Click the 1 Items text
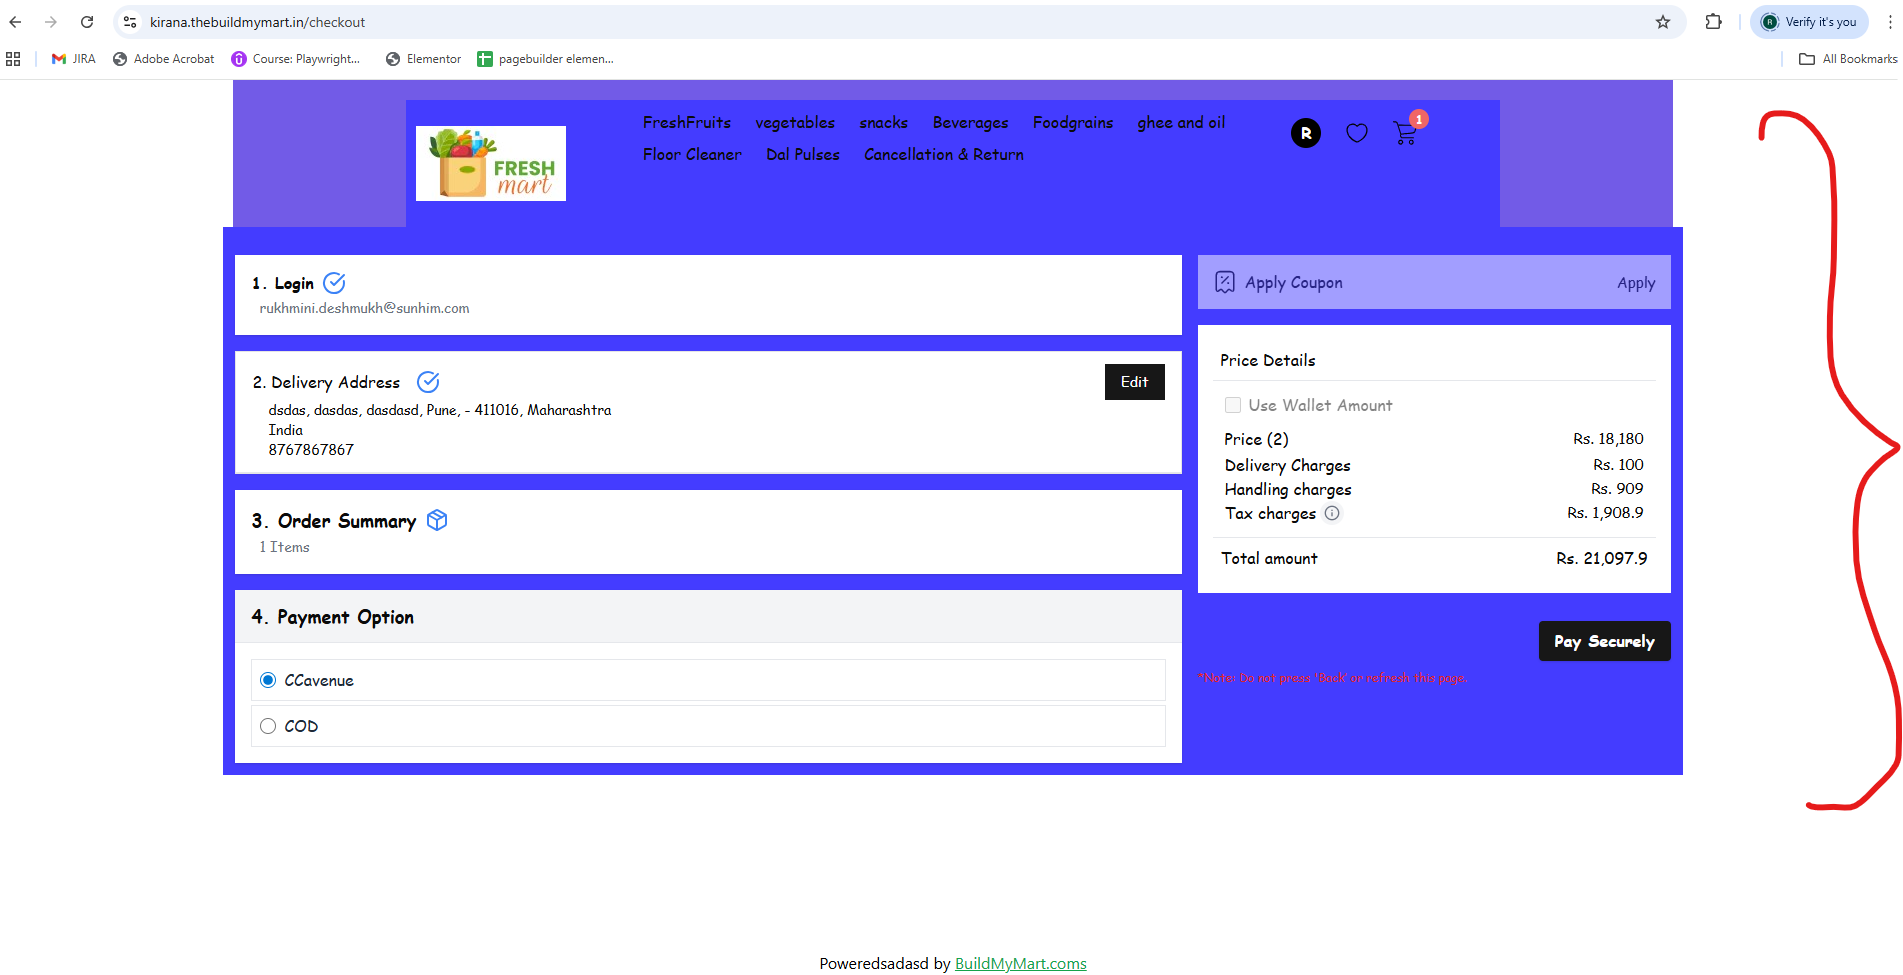Image resolution: width=1903 pixels, height=975 pixels. [x=284, y=547]
